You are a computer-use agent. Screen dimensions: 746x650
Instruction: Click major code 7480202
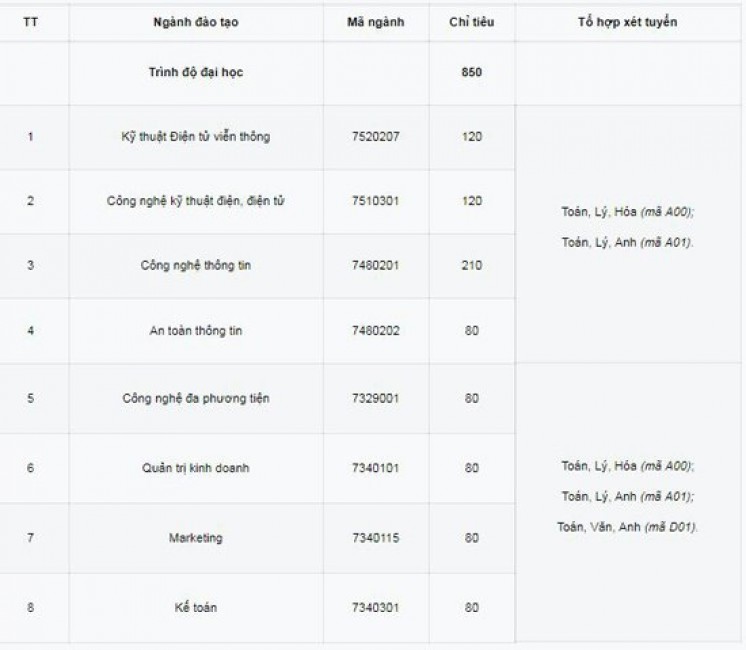click(376, 330)
